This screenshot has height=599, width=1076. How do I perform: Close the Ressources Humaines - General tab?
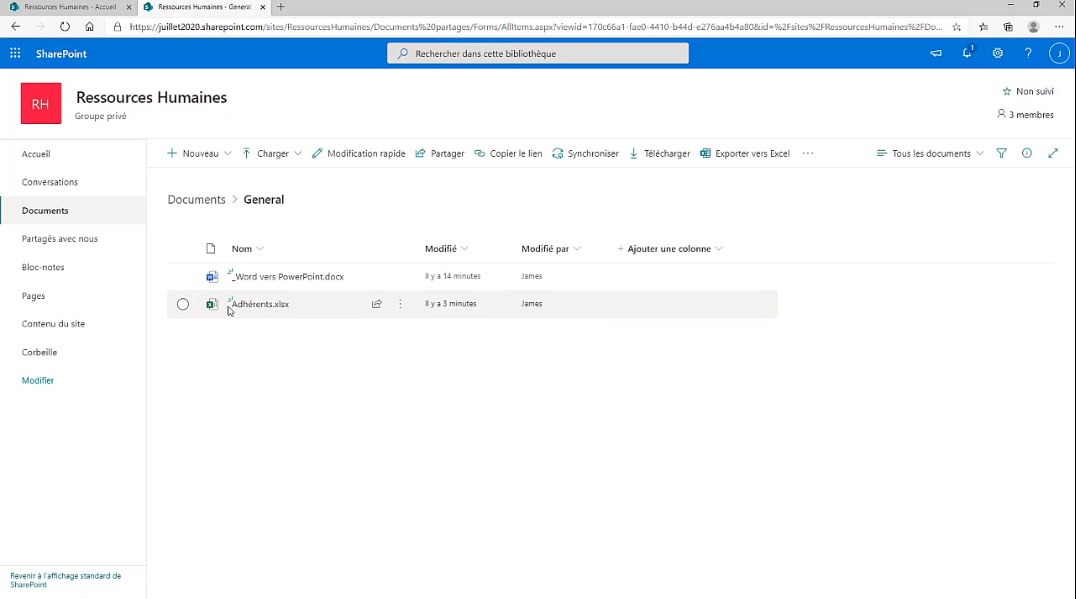click(x=263, y=7)
